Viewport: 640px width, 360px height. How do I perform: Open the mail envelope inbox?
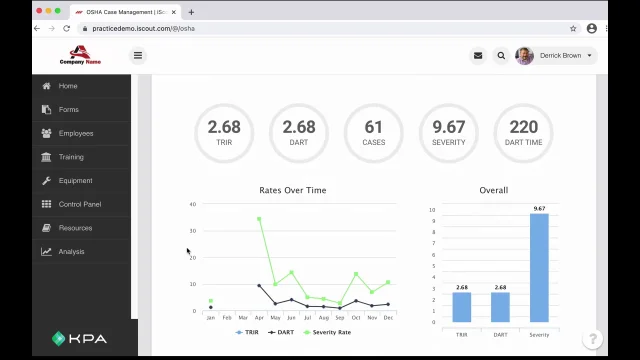478,56
